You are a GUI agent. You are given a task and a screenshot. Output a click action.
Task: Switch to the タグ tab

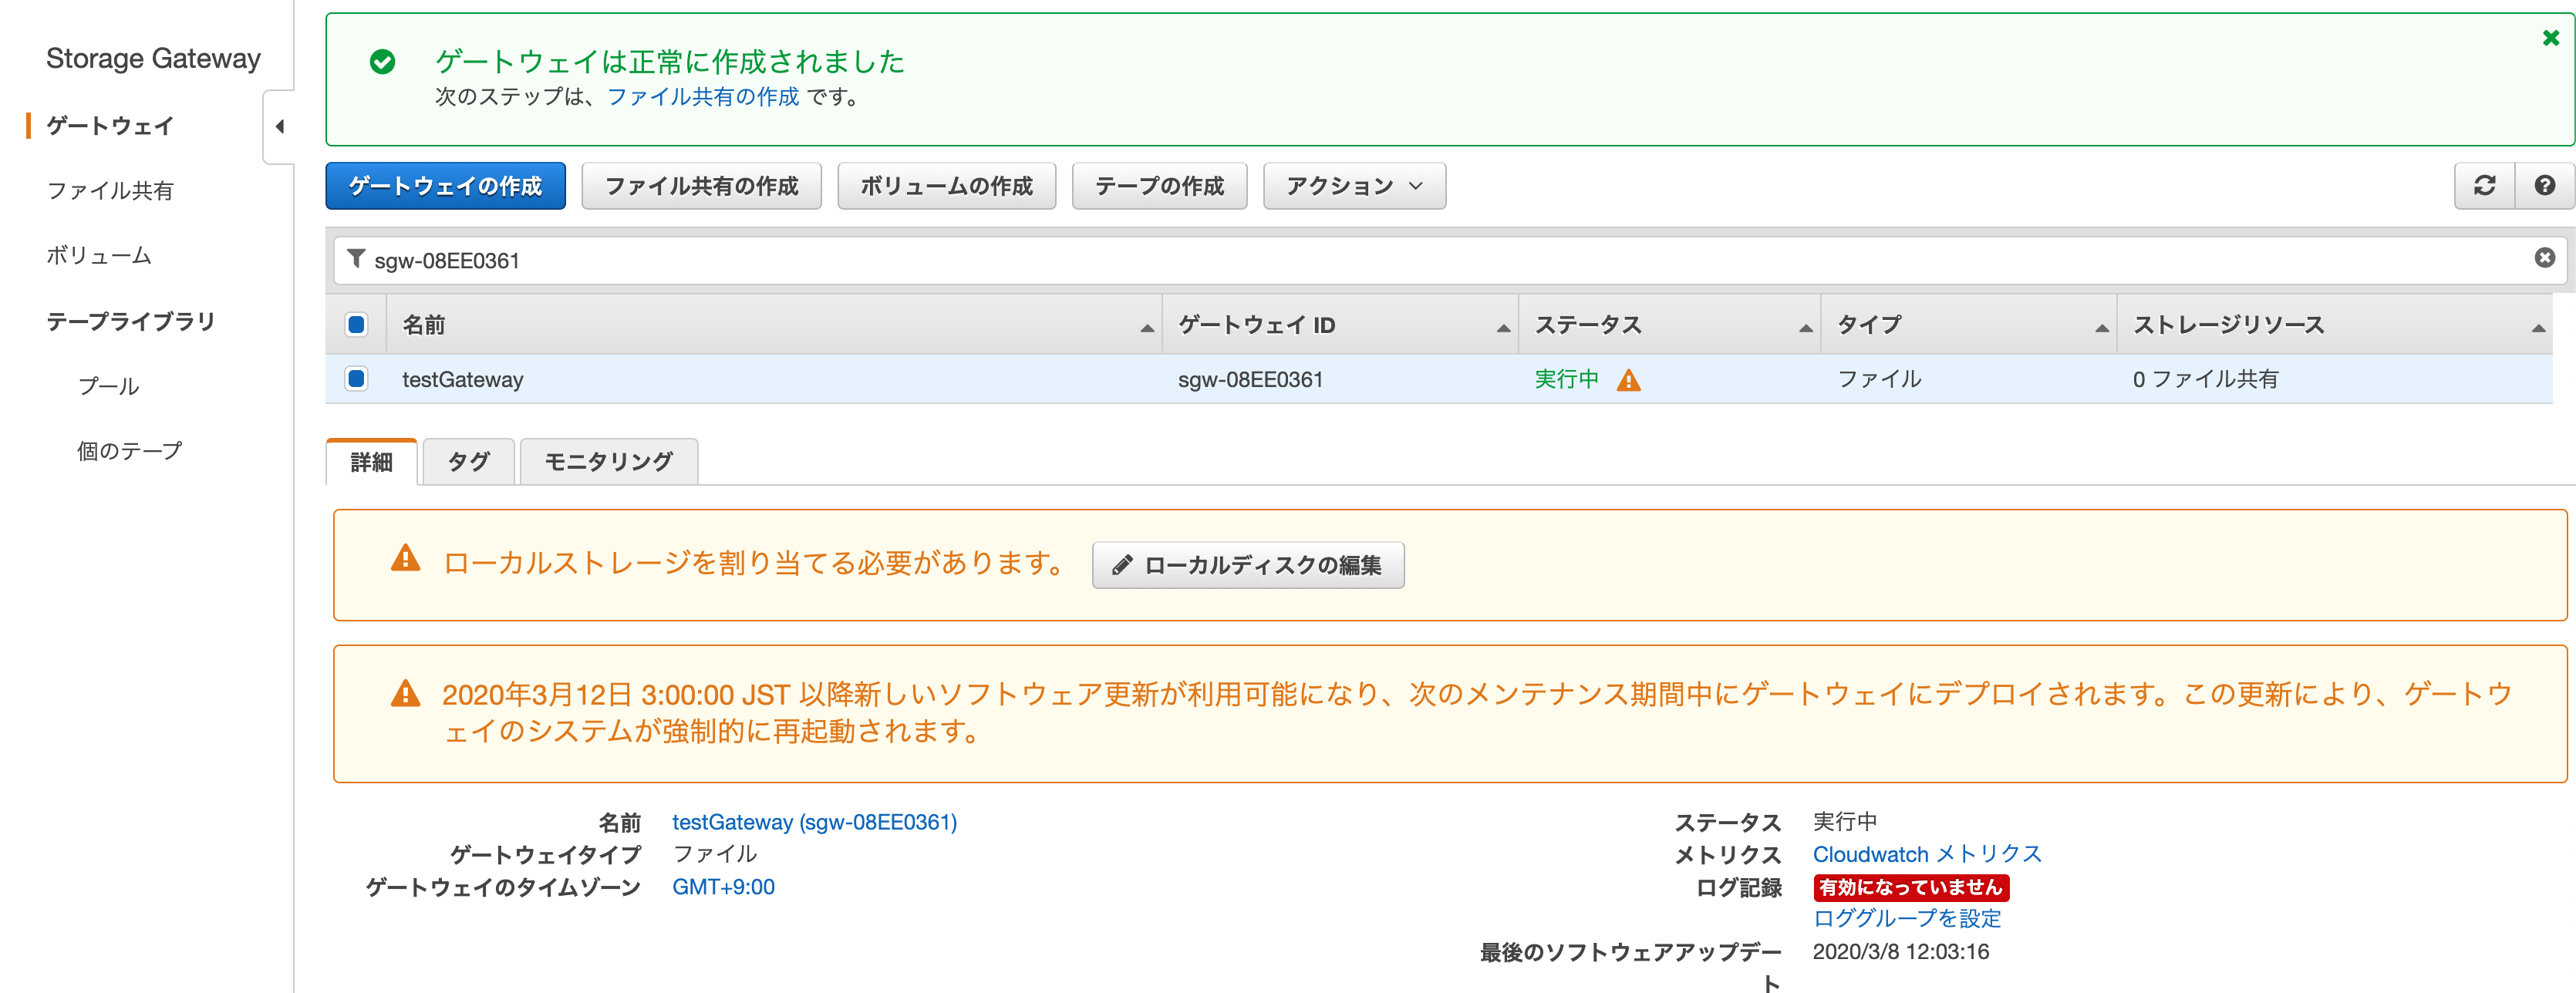point(468,462)
